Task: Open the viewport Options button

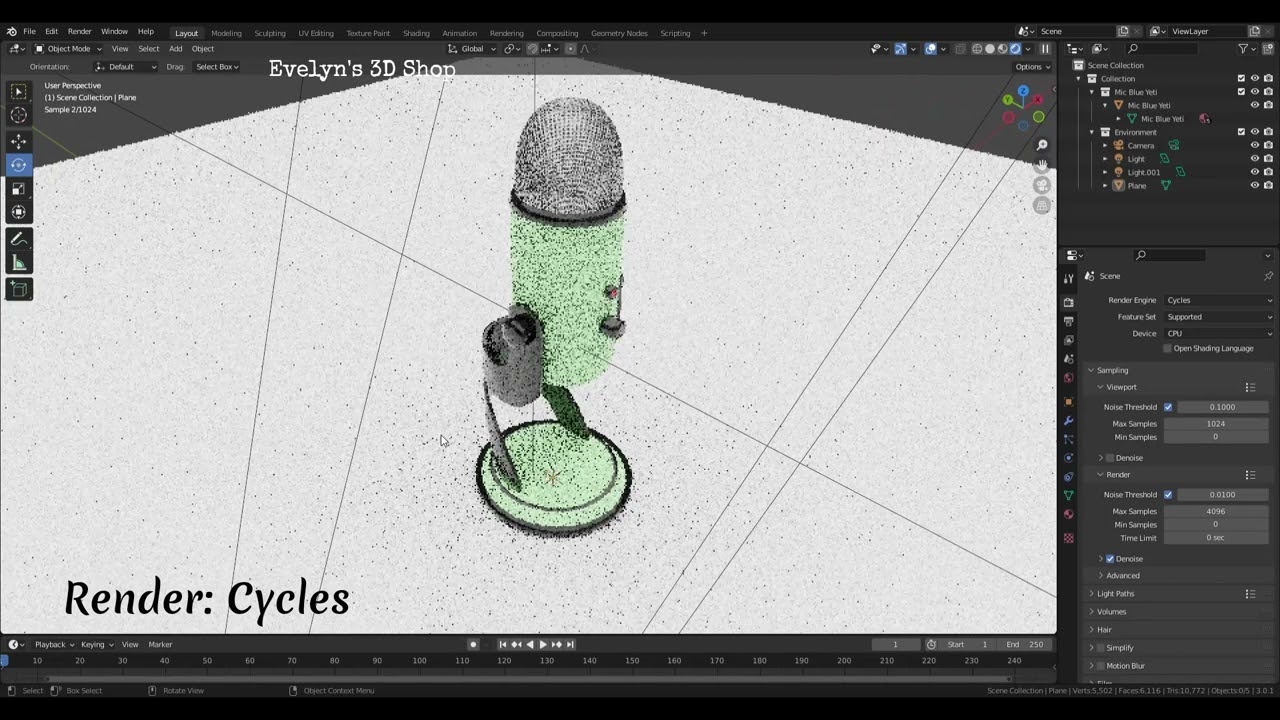Action: (1031, 67)
